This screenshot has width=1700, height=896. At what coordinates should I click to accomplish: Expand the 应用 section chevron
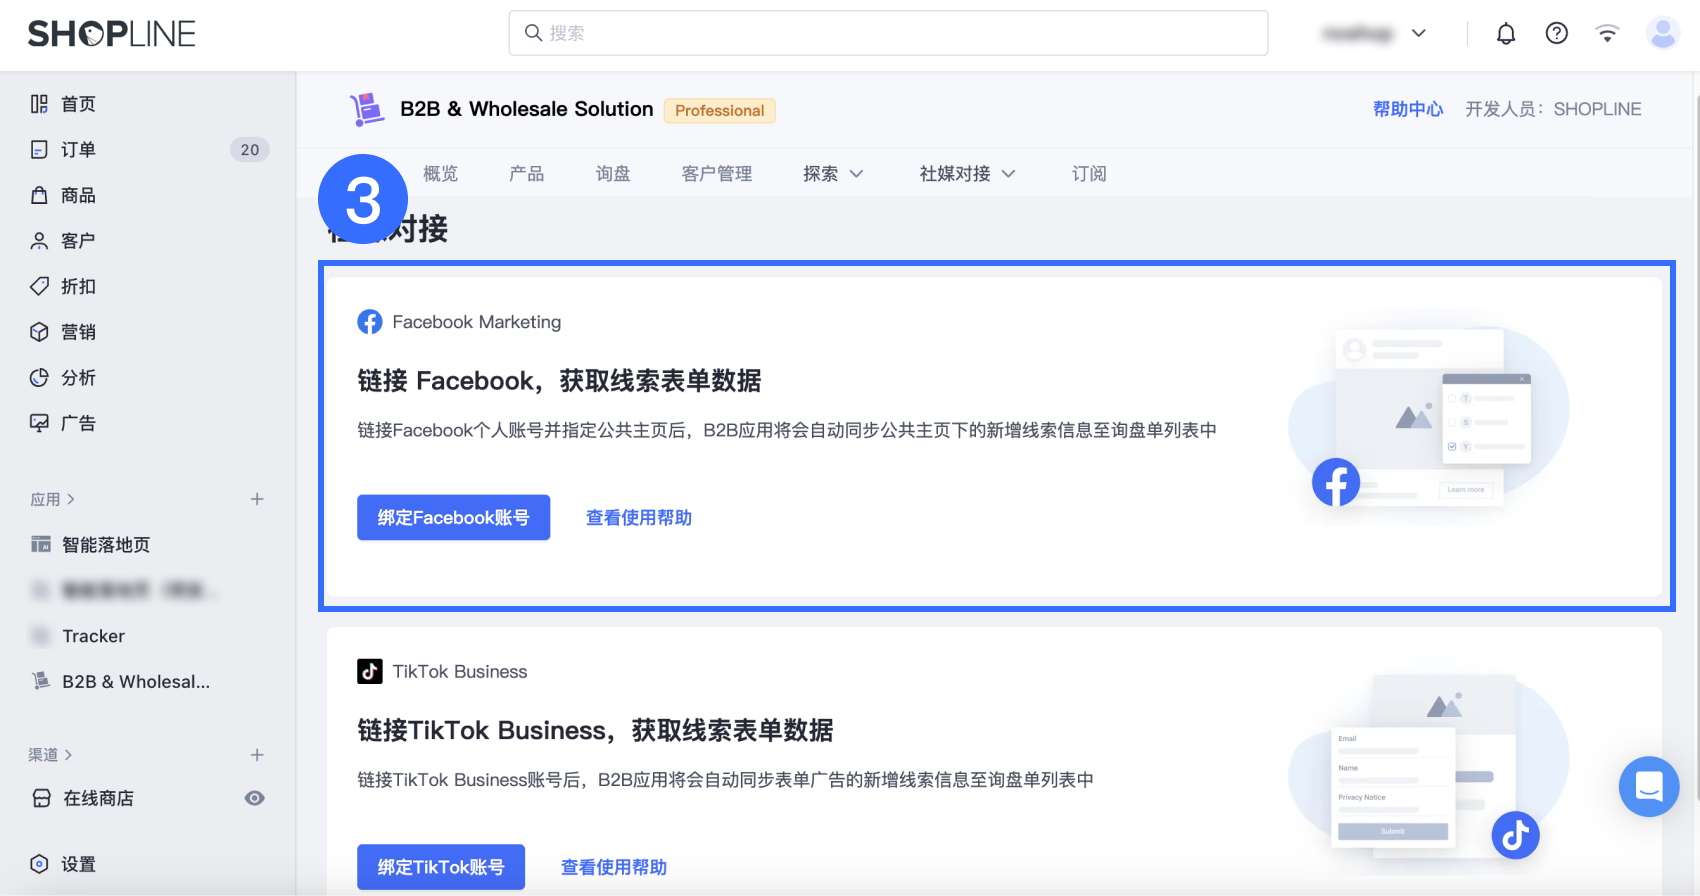point(70,499)
